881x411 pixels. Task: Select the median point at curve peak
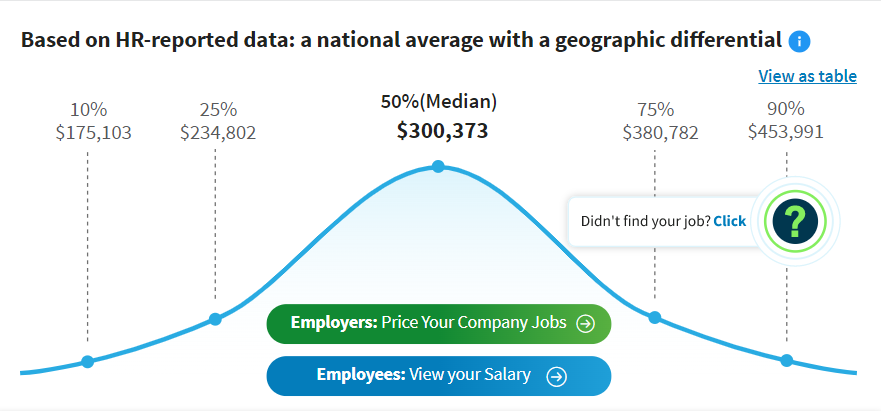click(x=438, y=166)
